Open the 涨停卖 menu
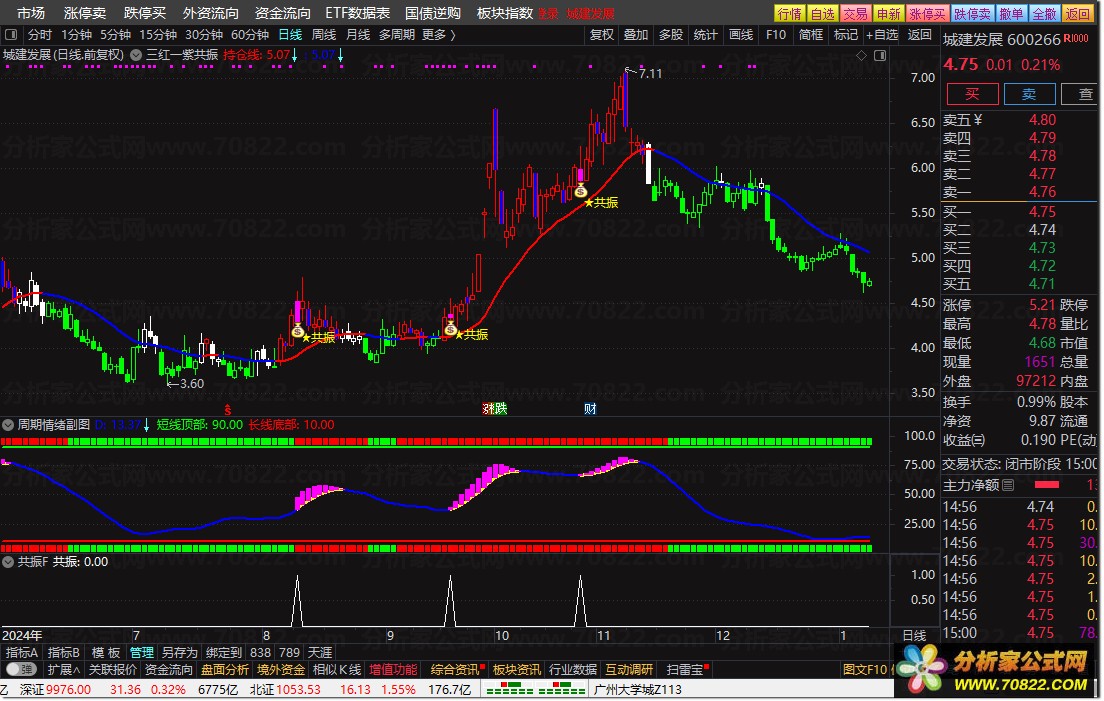The height and width of the screenshot is (701, 1104). [x=84, y=13]
